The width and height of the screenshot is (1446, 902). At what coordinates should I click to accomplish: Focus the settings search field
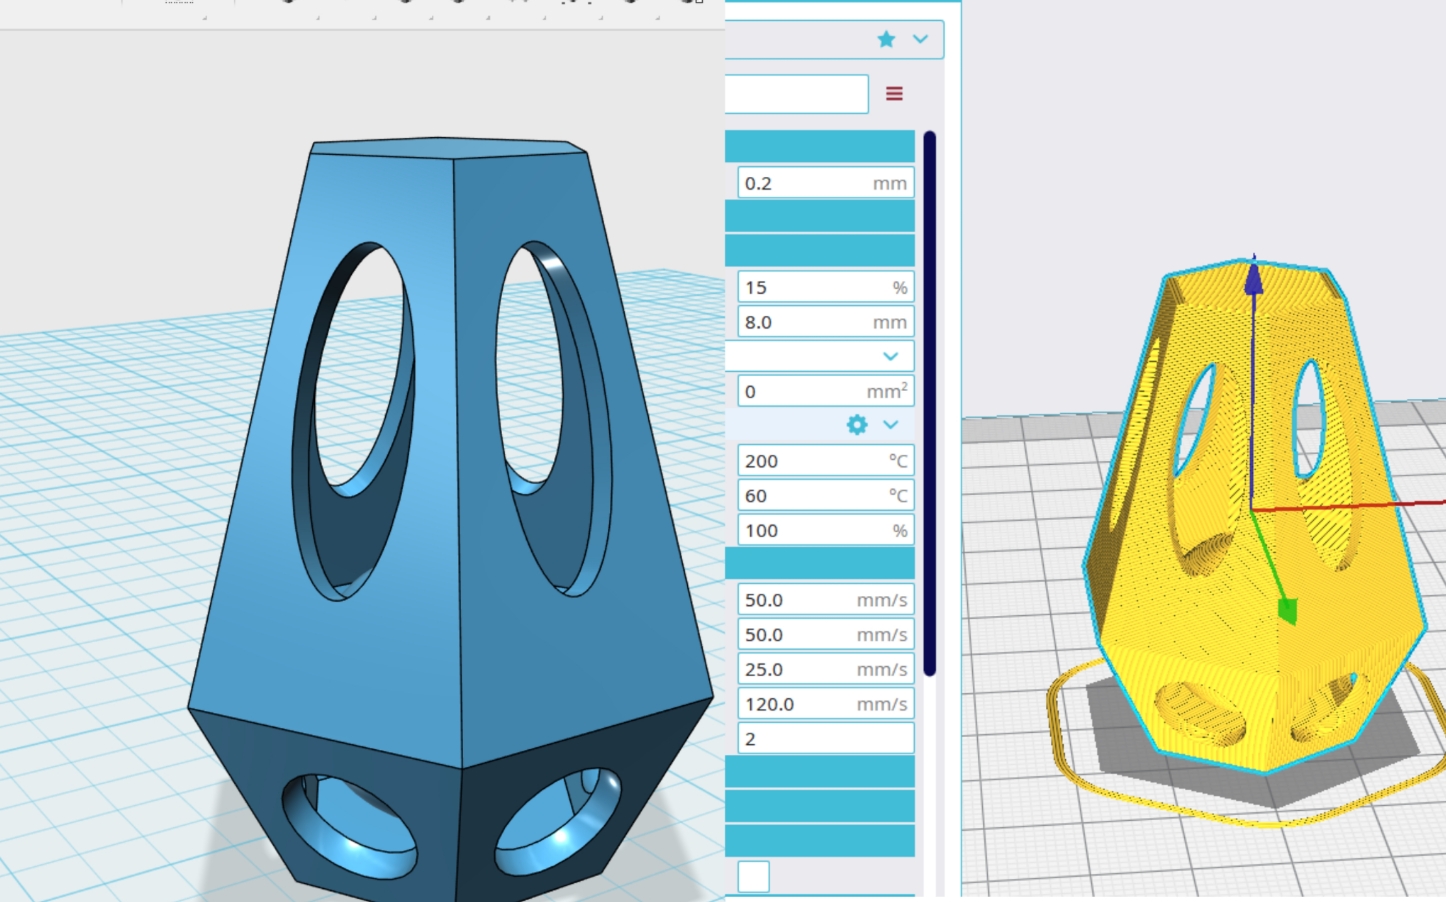point(796,94)
